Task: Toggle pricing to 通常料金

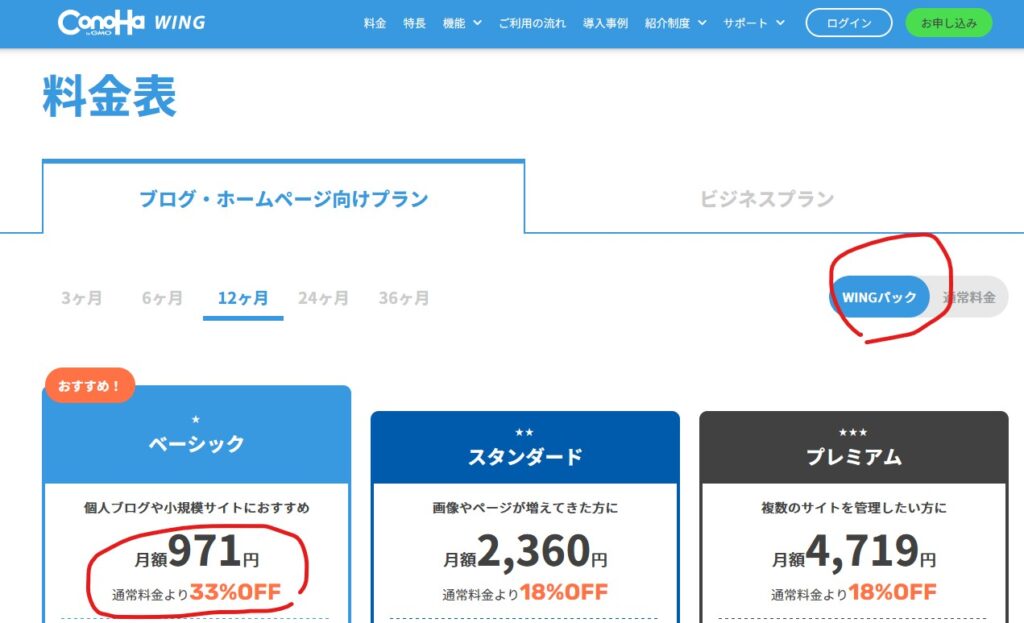Action: coord(968,297)
